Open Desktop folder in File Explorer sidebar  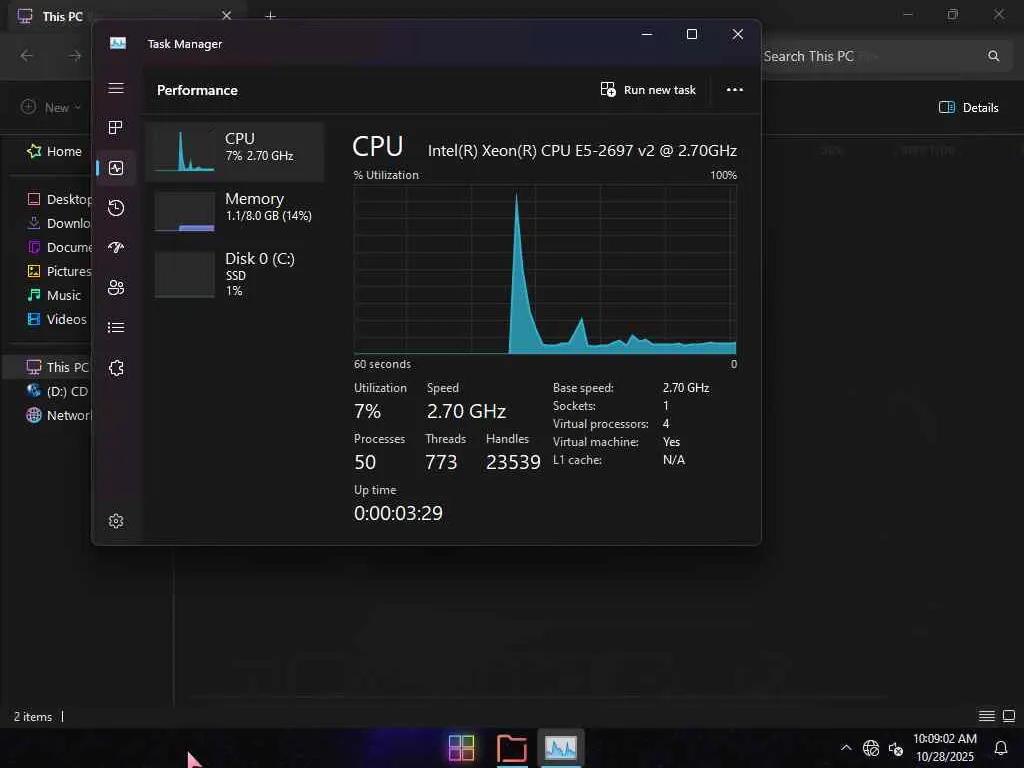(59, 199)
